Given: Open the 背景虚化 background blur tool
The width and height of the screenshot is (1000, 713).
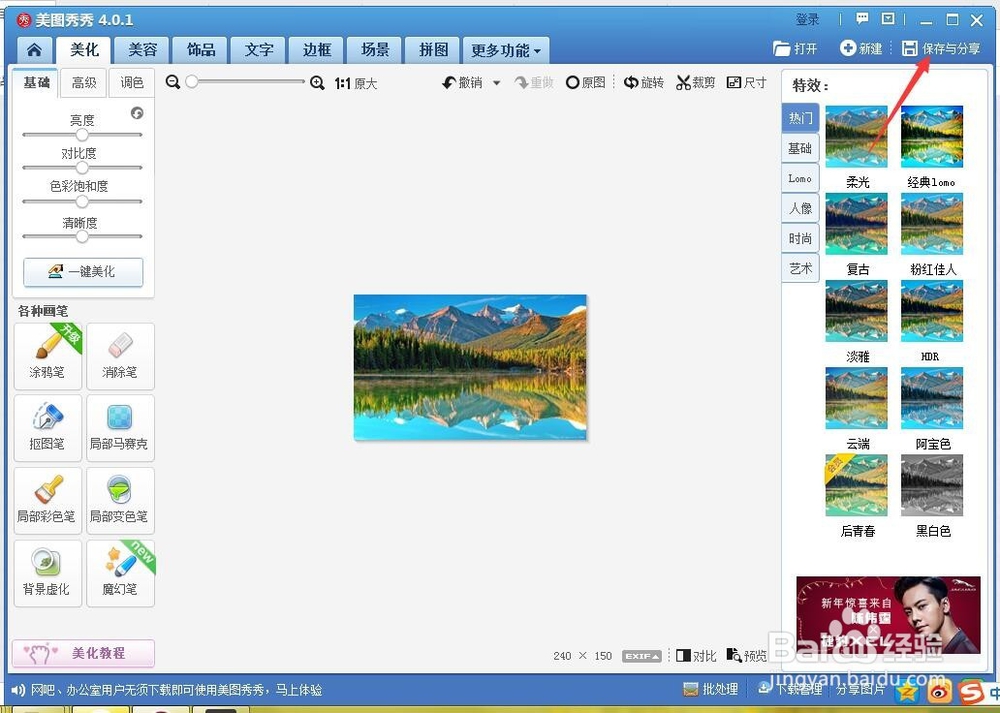Looking at the screenshot, I should pos(47,573).
